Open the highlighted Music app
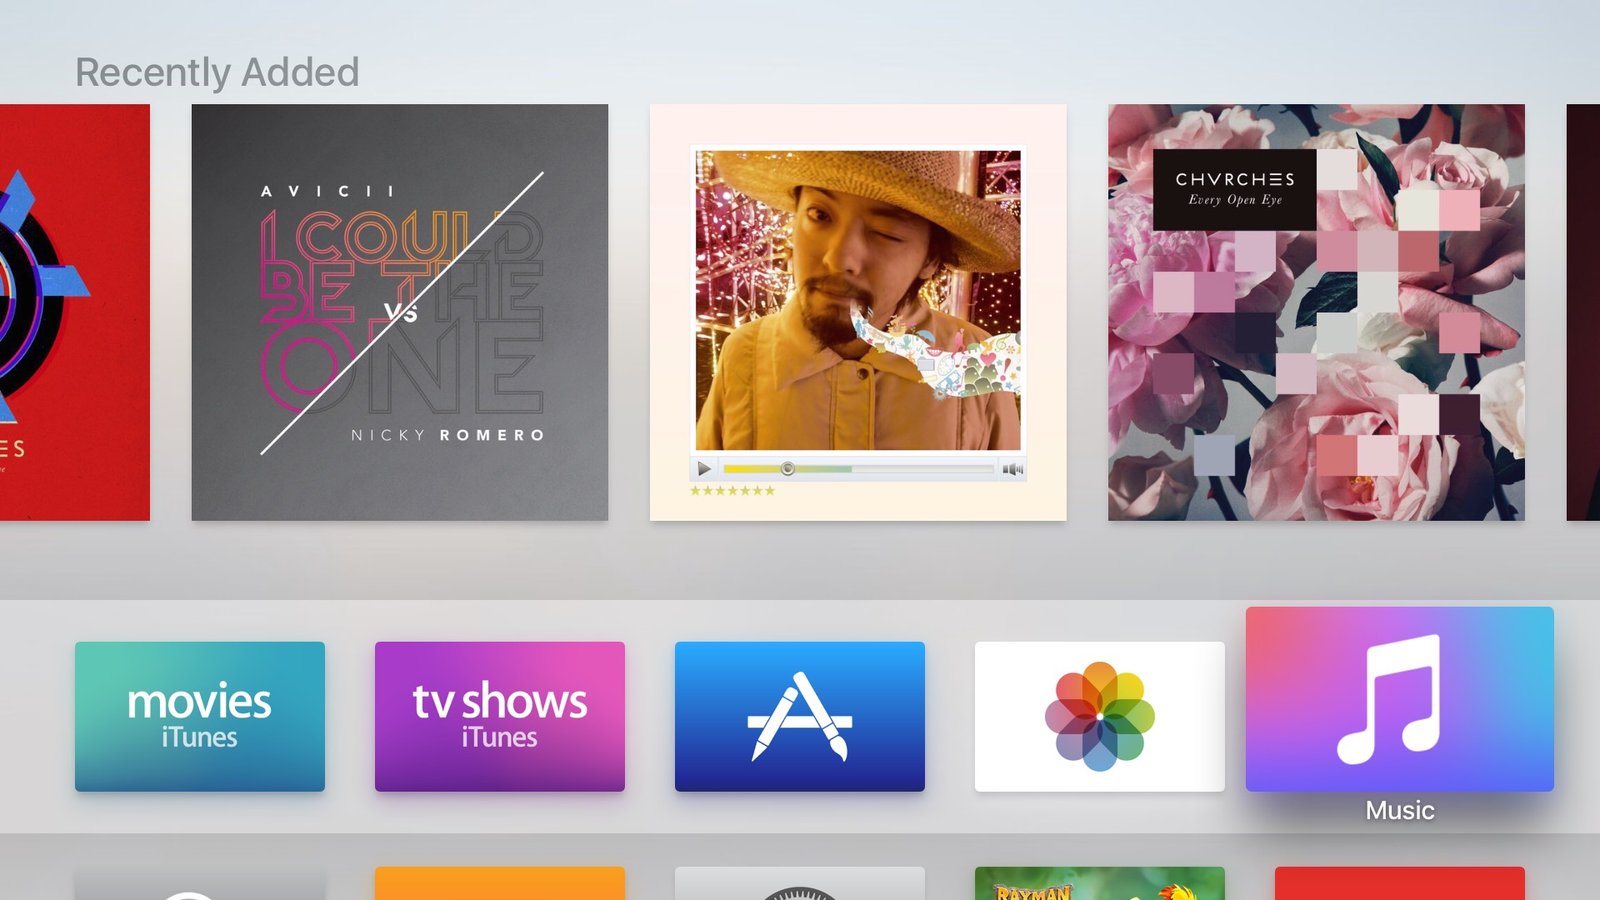Image resolution: width=1600 pixels, height=900 pixels. (x=1400, y=699)
